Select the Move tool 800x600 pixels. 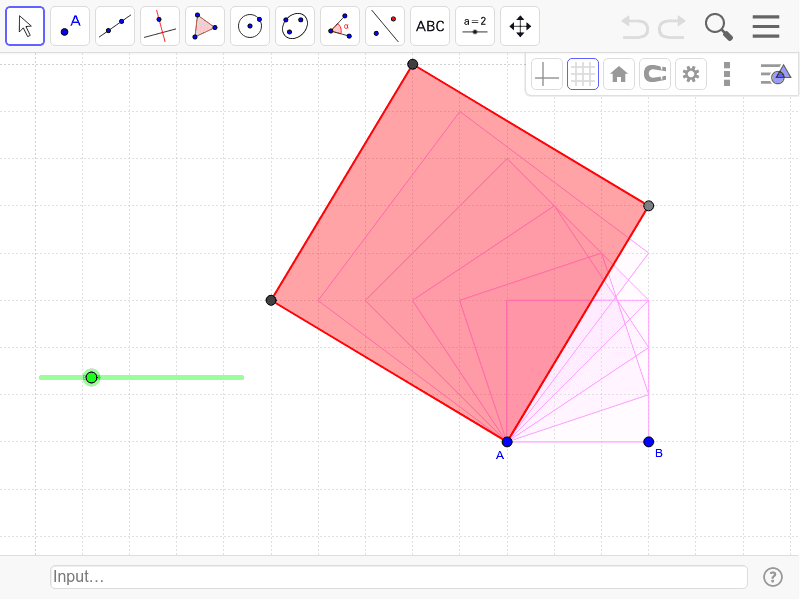point(24,26)
